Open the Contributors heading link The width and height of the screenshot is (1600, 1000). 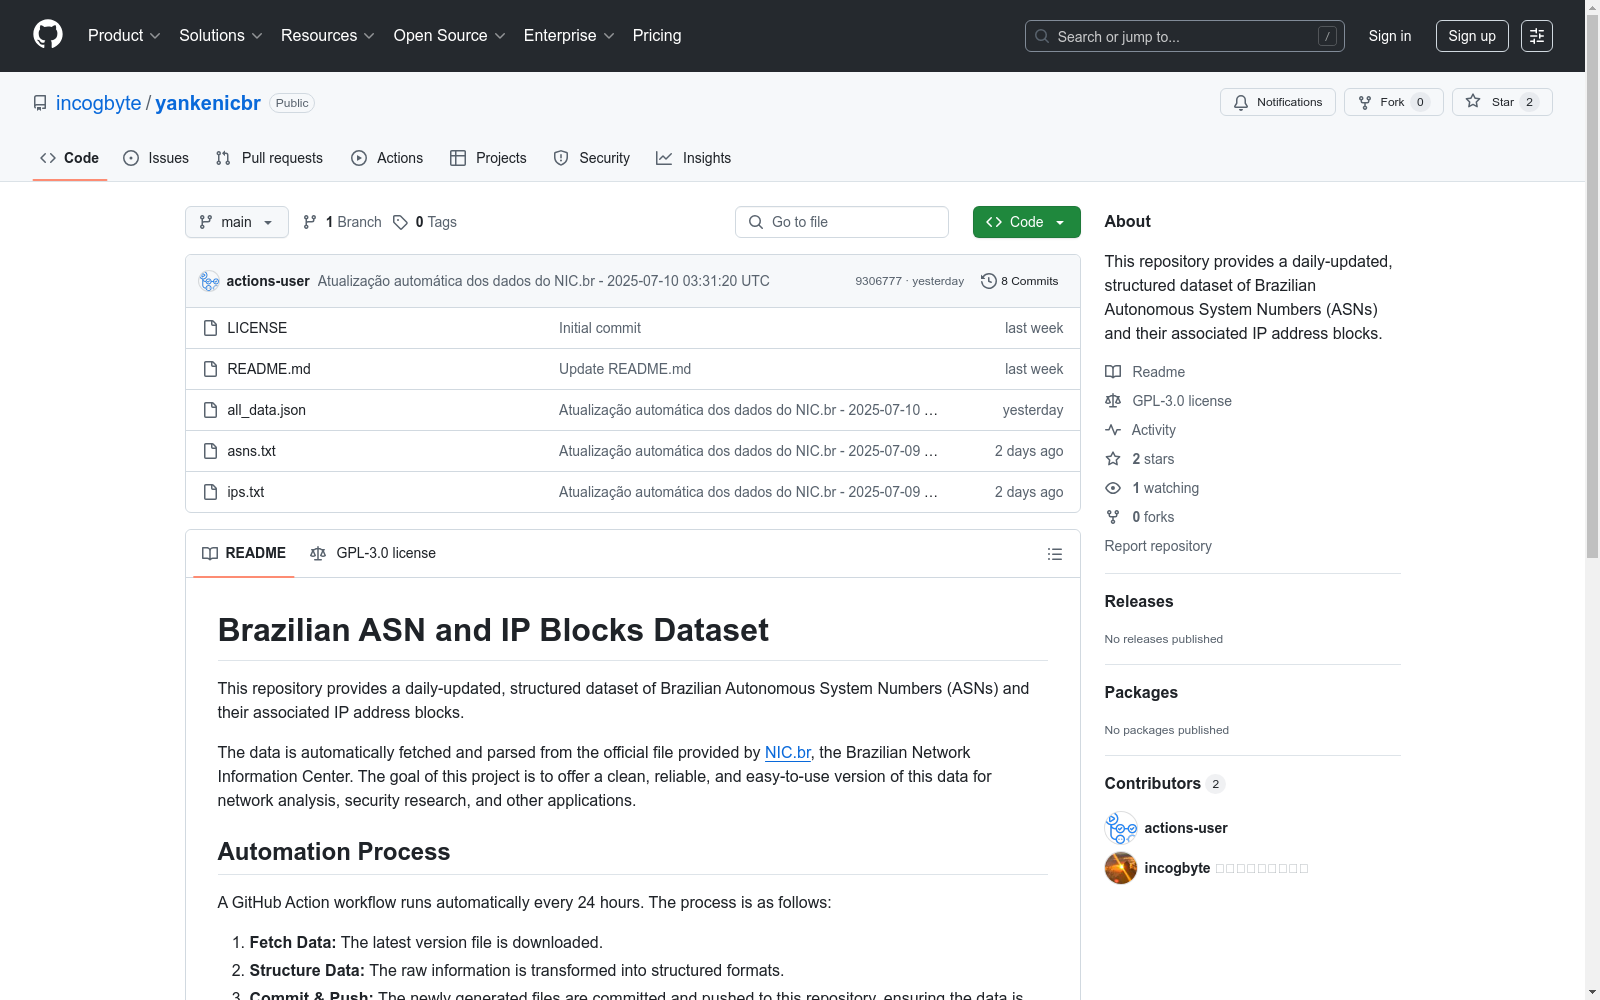coord(1165,783)
